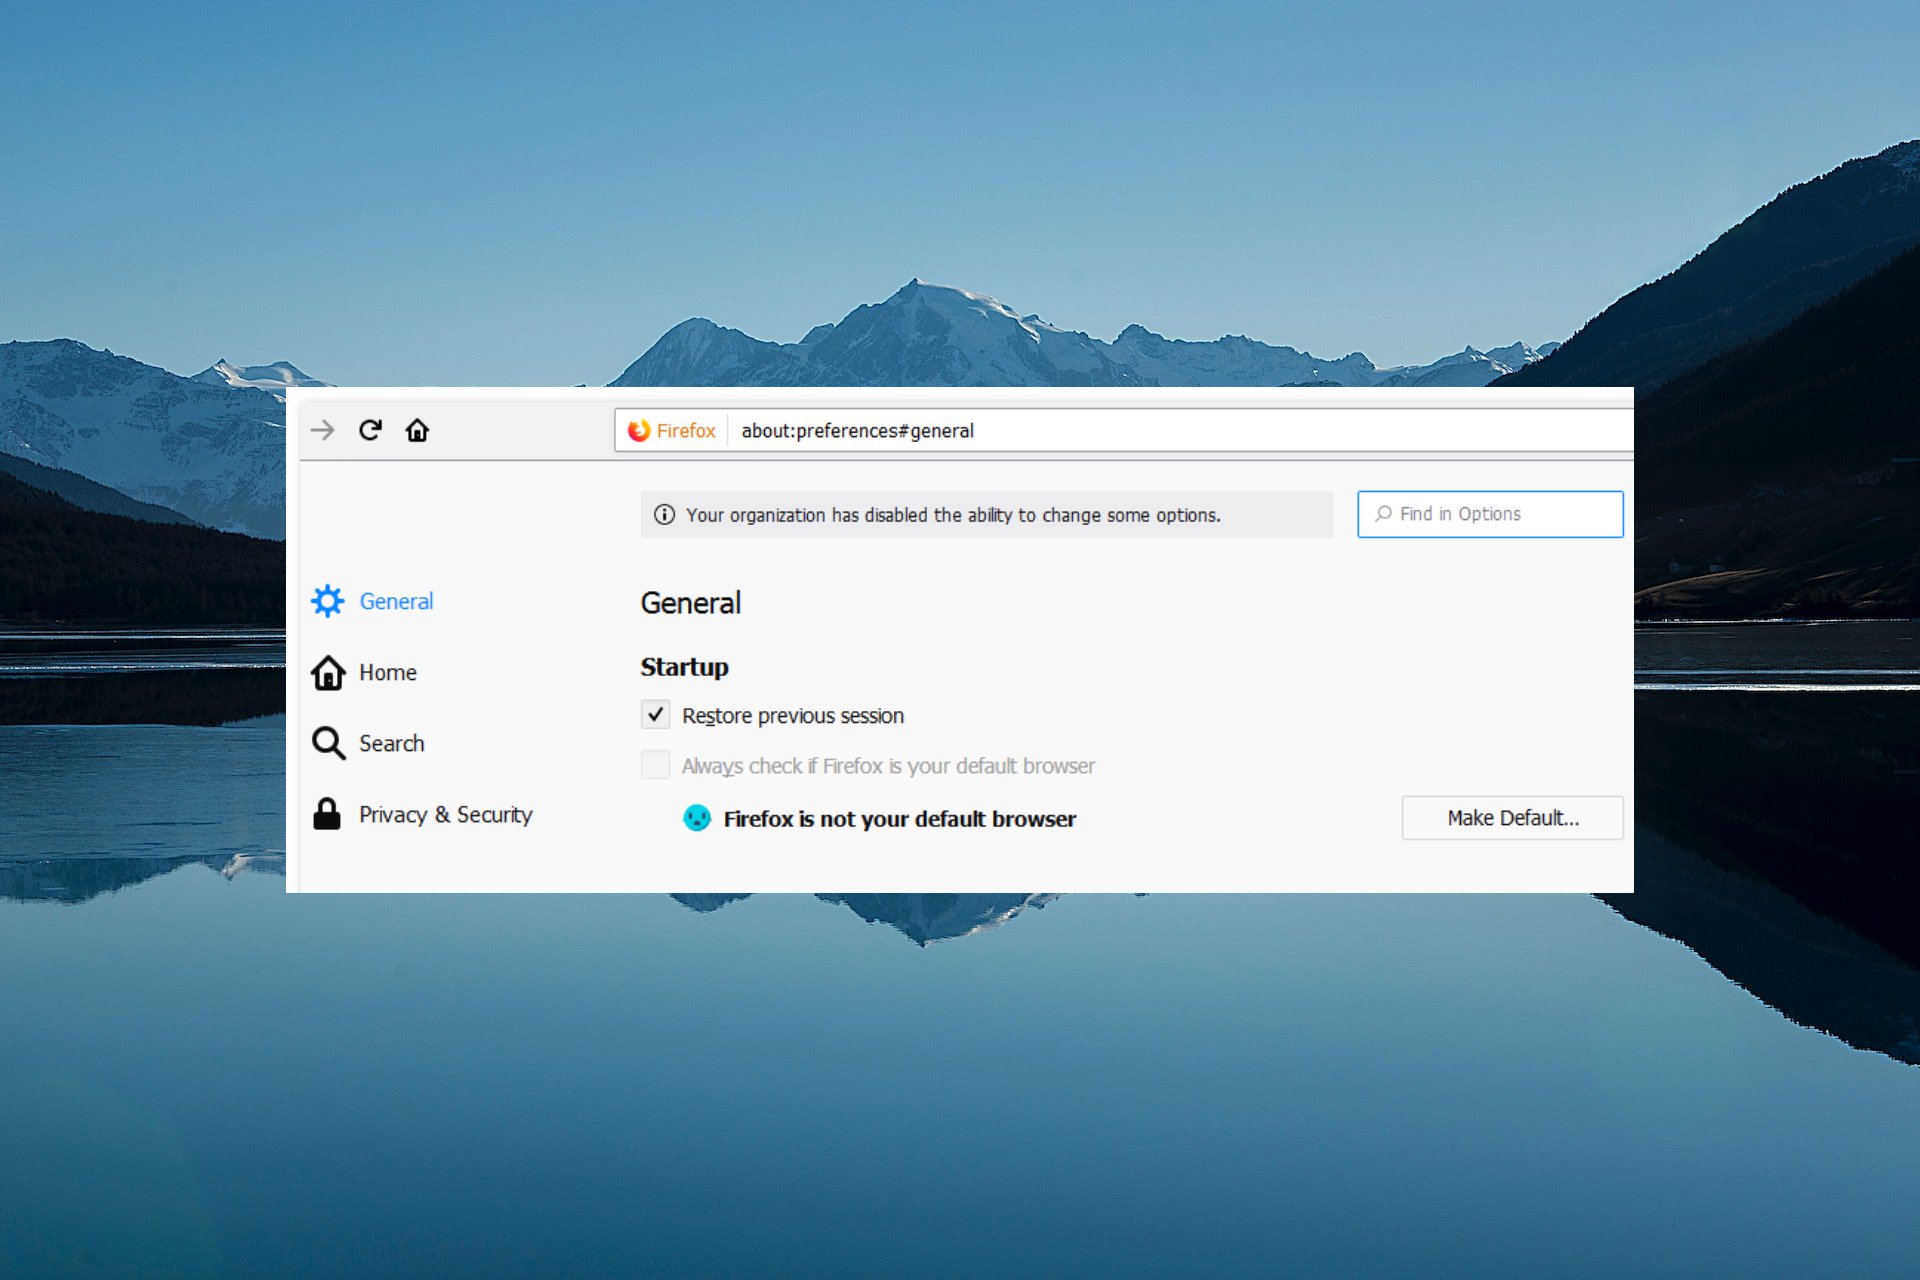The height and width of the screenshot is (1280, 1920).
Task: Go to the homepage via the toolbar home icon
Action: tap(417, 430)
